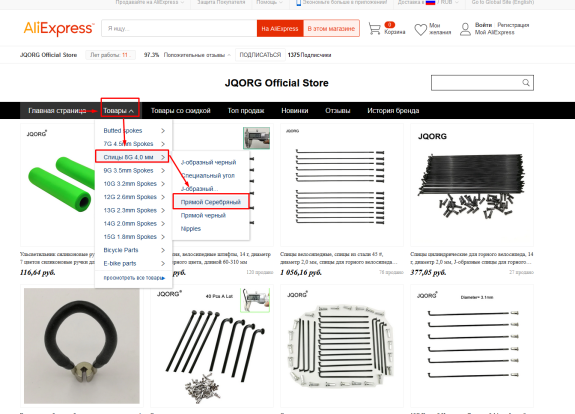Open the Diameter 3.1mm spokes product image
This screenshot has width=575, height=414.
(472, 346)
